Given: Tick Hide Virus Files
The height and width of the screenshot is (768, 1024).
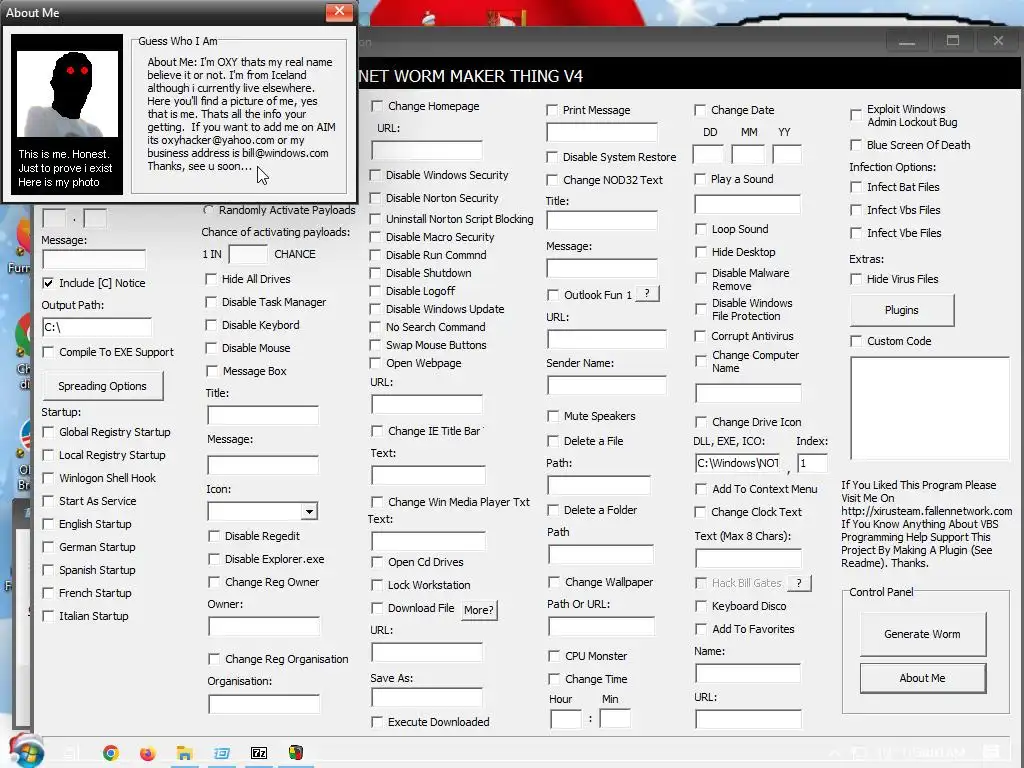Looking at the screenshot, I should tap(856, 279).
